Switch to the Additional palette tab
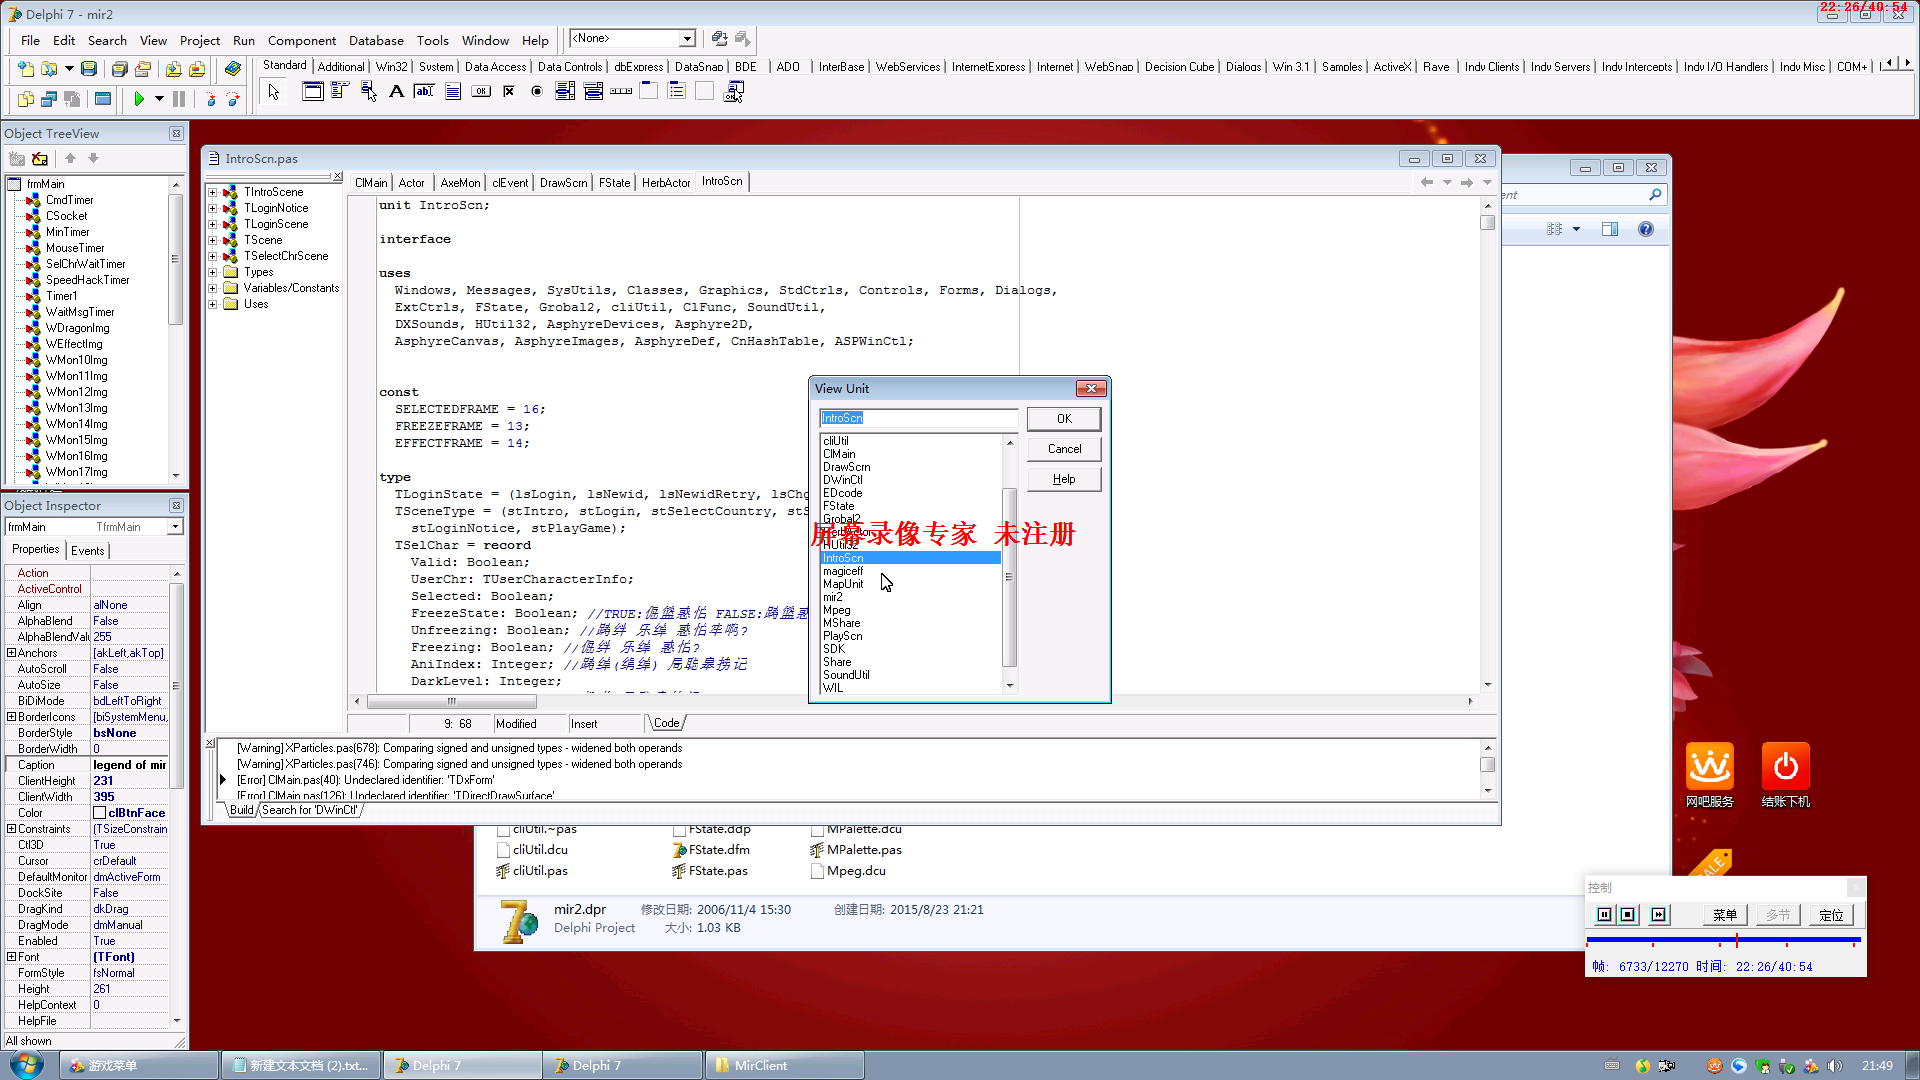 pos(341,67)
